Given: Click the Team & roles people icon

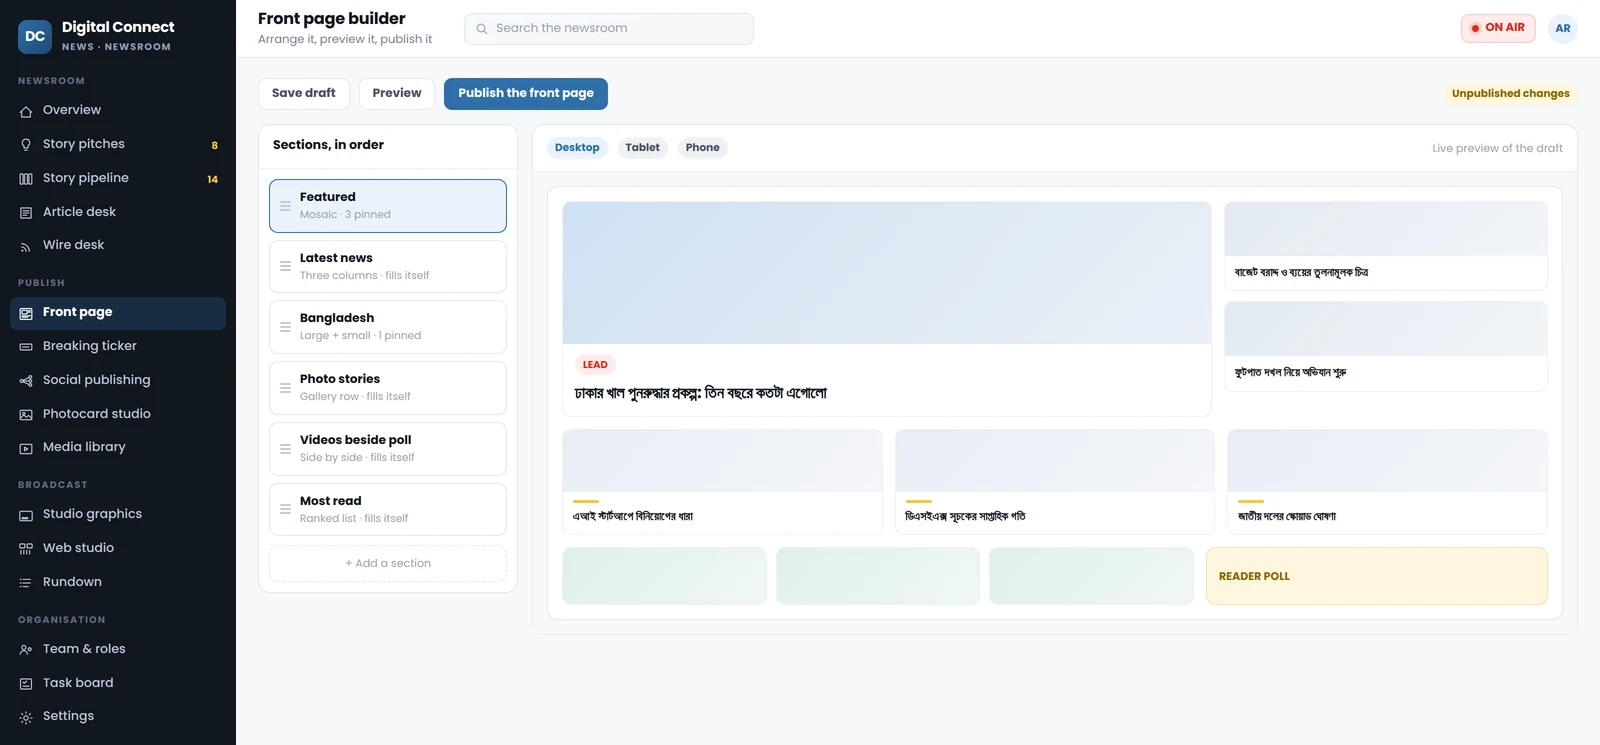Looking at the screenshot, I should 26,650.
